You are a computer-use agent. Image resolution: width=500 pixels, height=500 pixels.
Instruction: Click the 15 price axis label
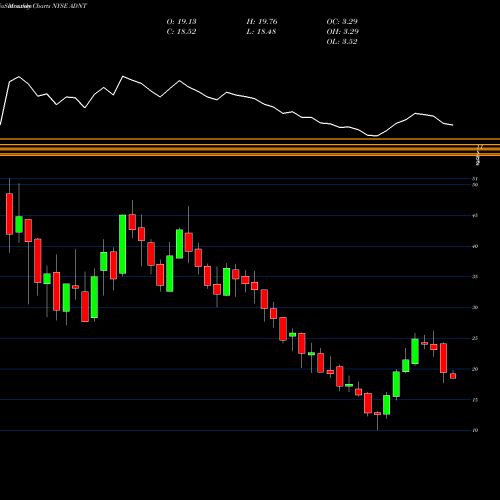click(x=475, y=400)
